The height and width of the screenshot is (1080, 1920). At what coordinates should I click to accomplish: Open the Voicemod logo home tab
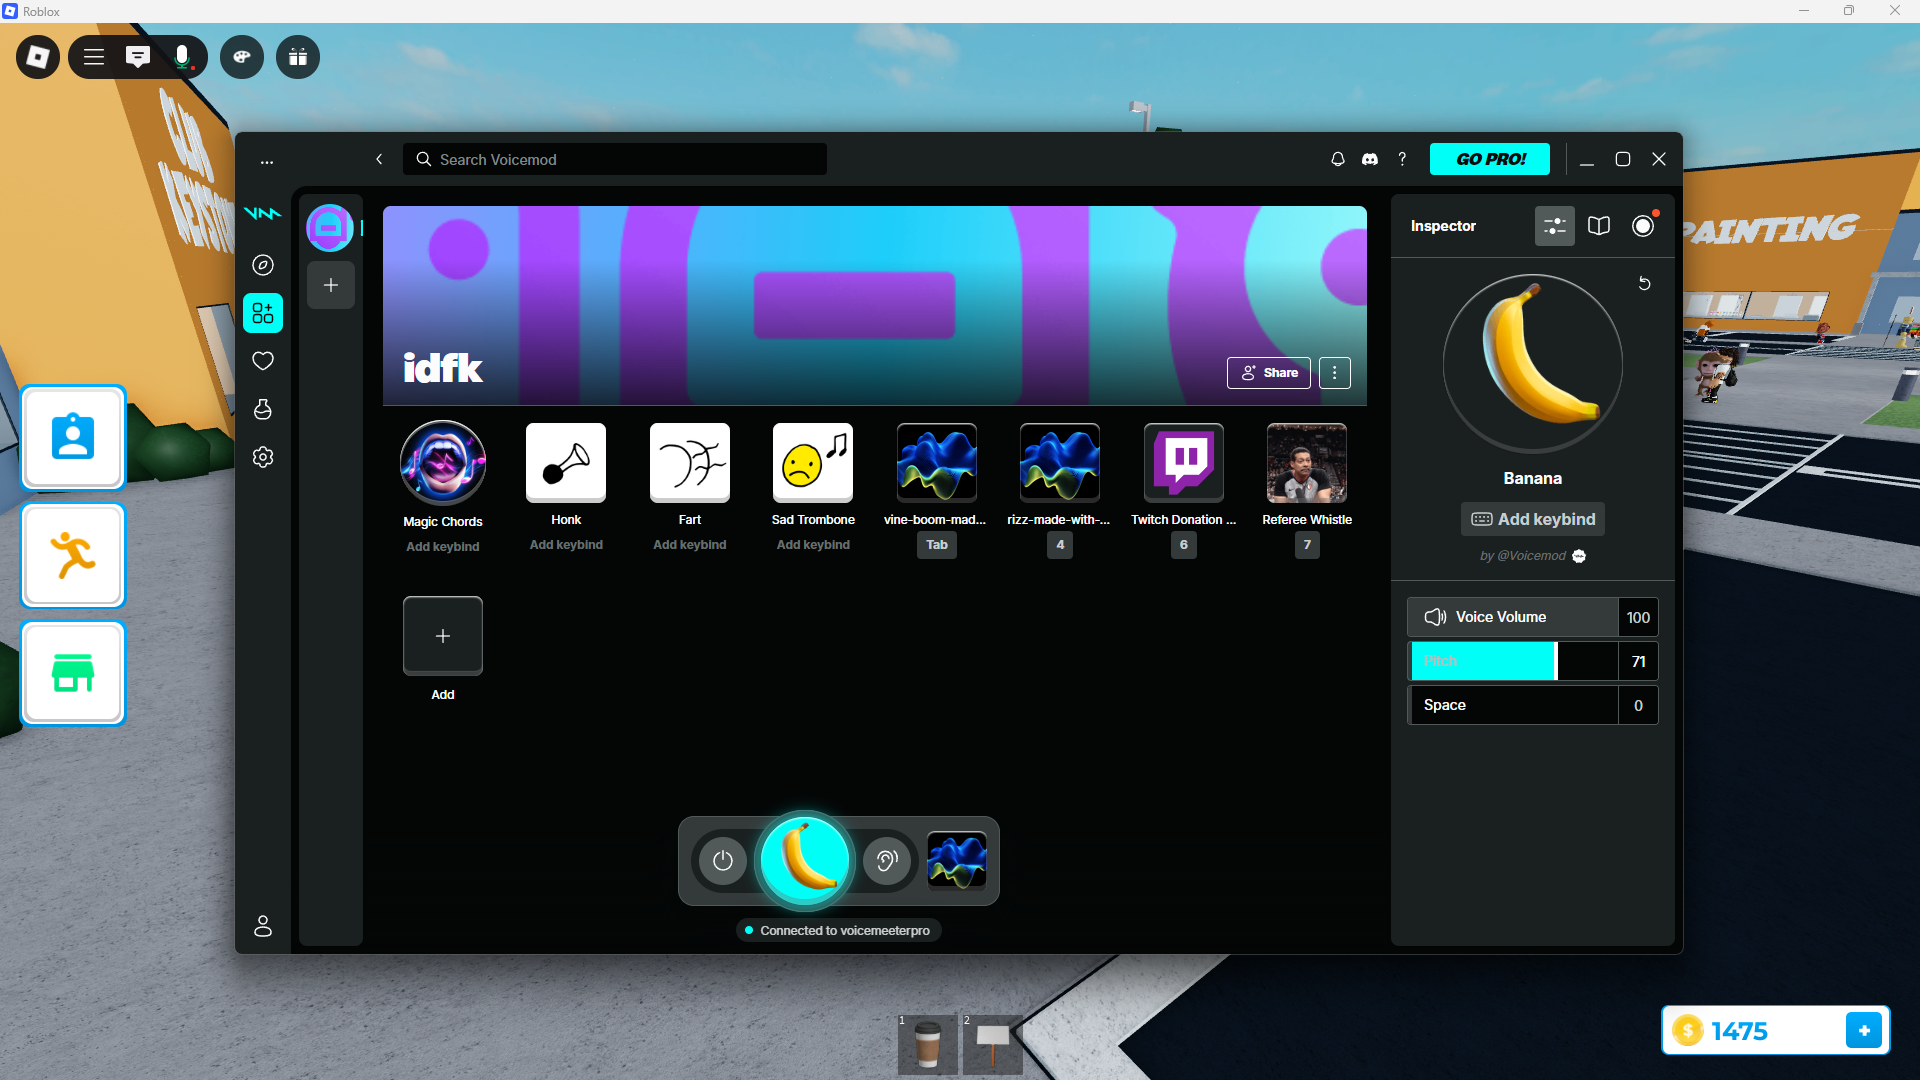click(263, 213)
